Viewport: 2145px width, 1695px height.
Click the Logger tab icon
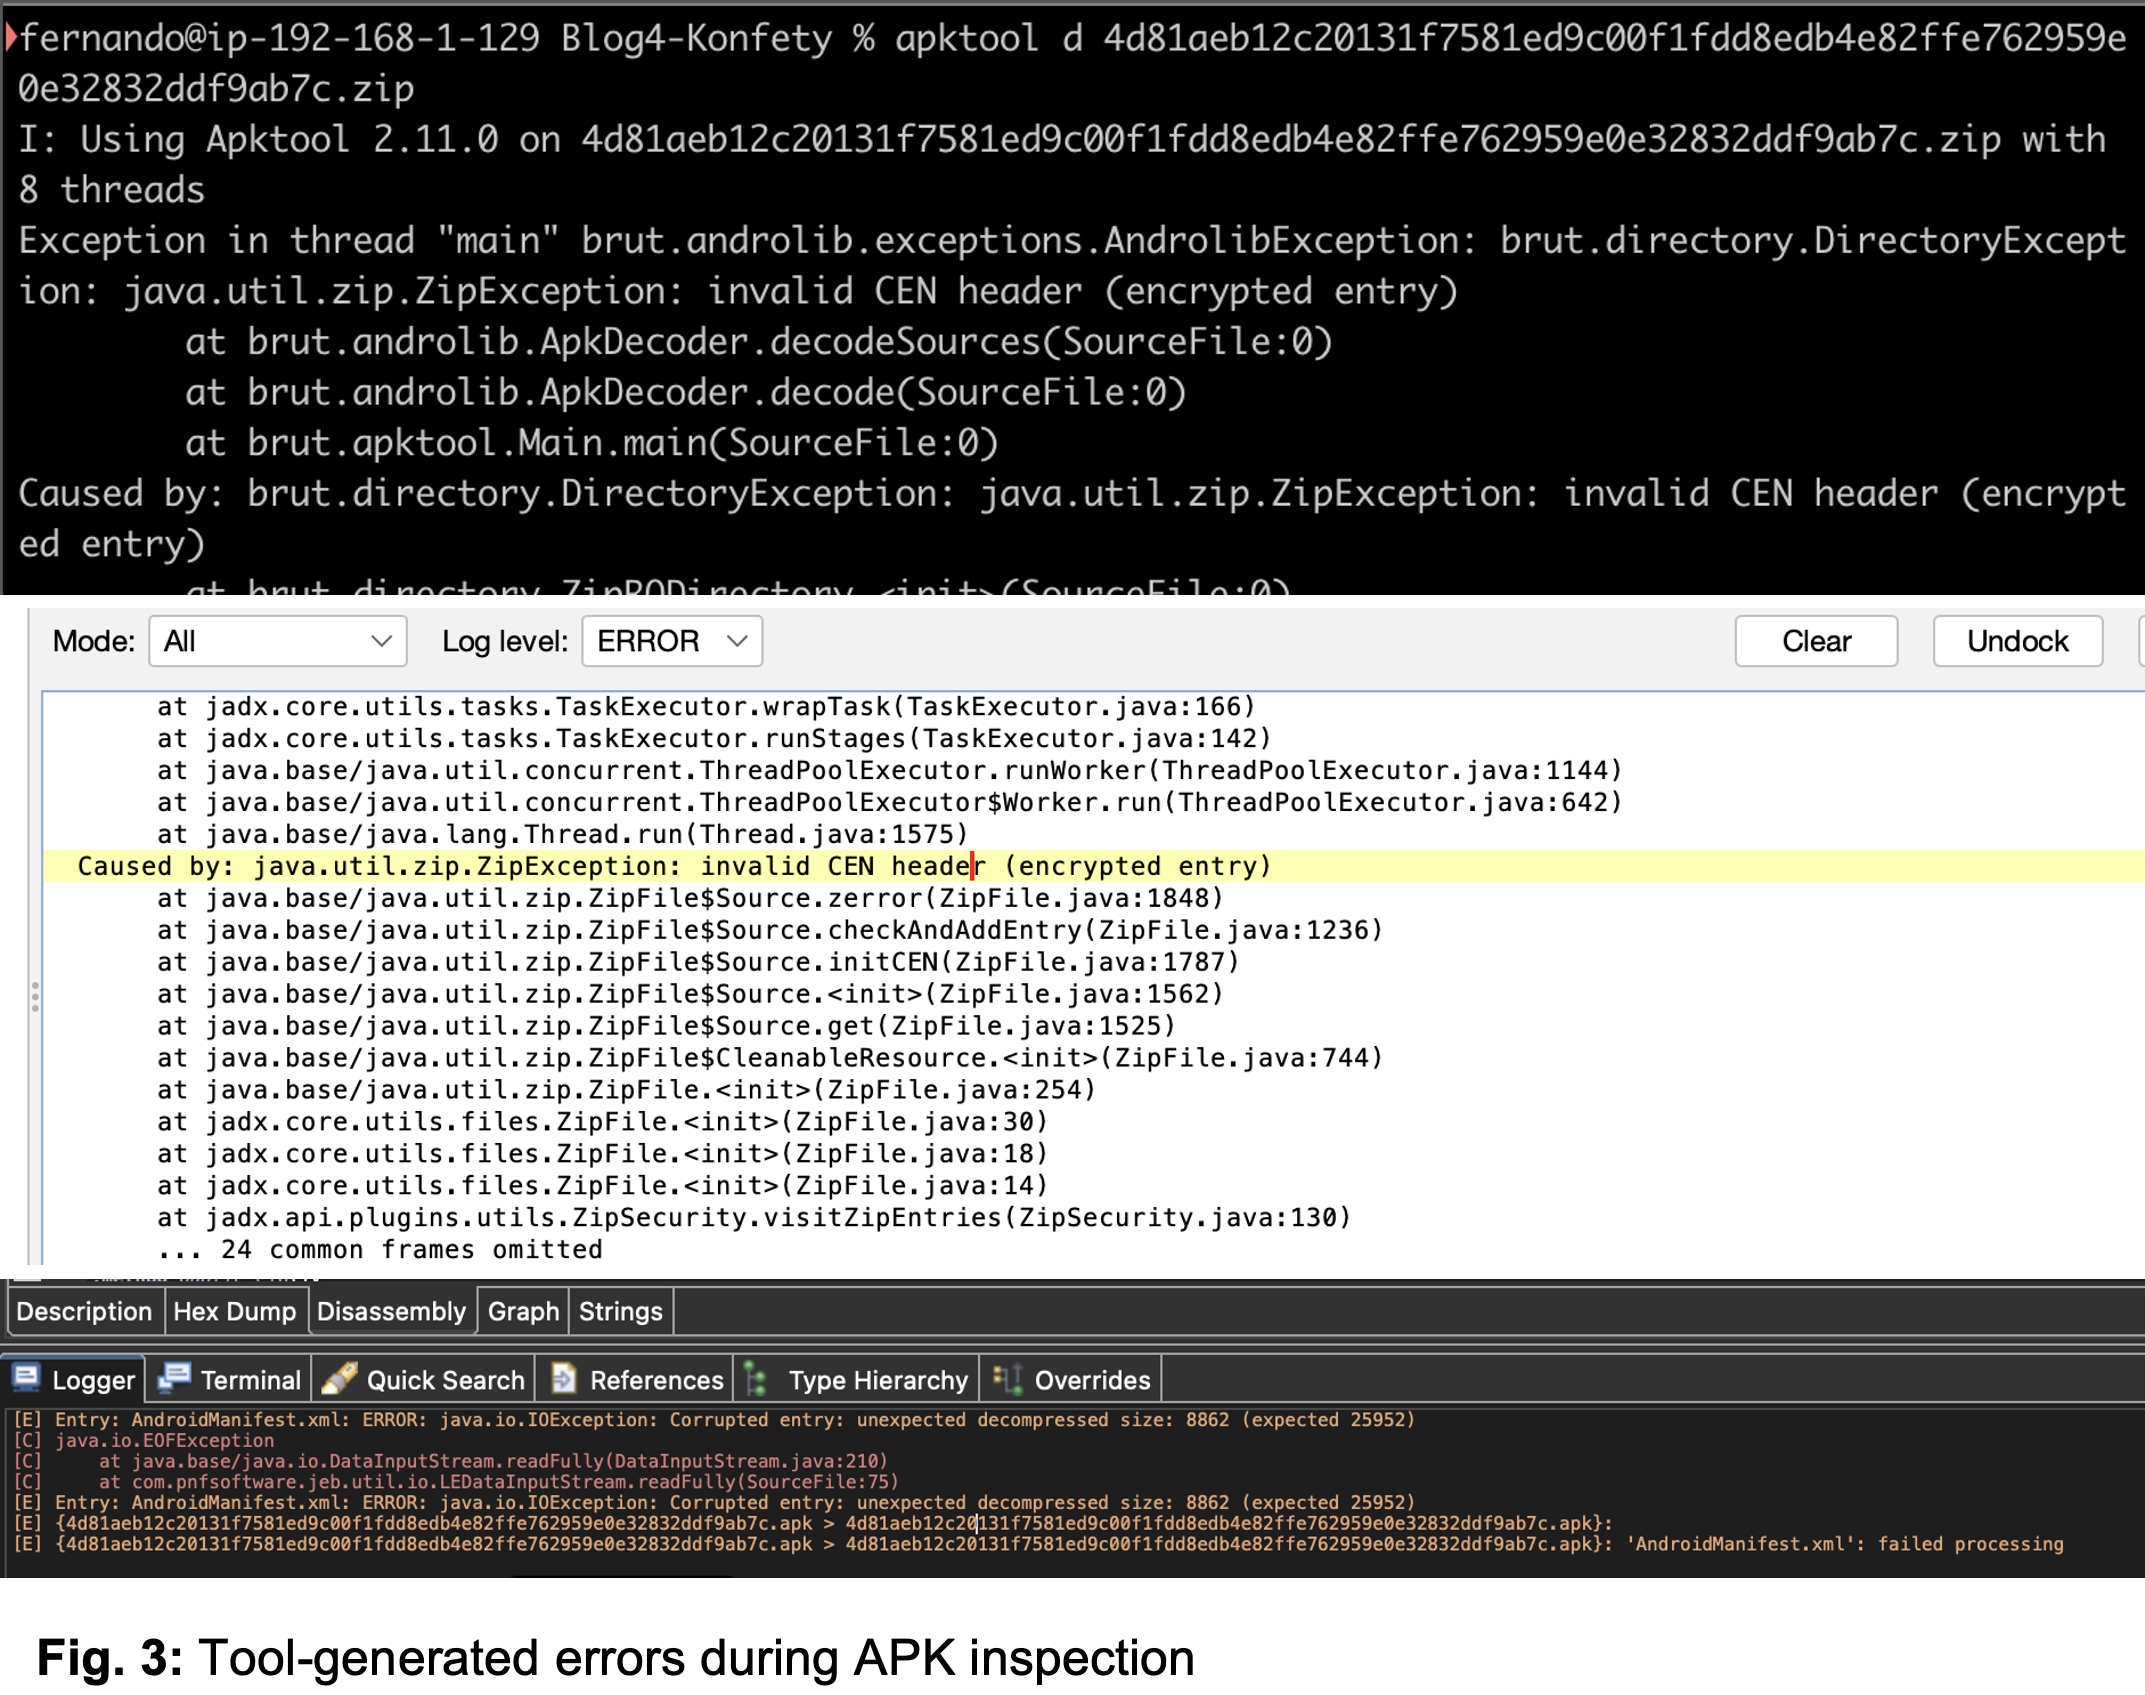pyautogui.click(x=27, y=1379)
